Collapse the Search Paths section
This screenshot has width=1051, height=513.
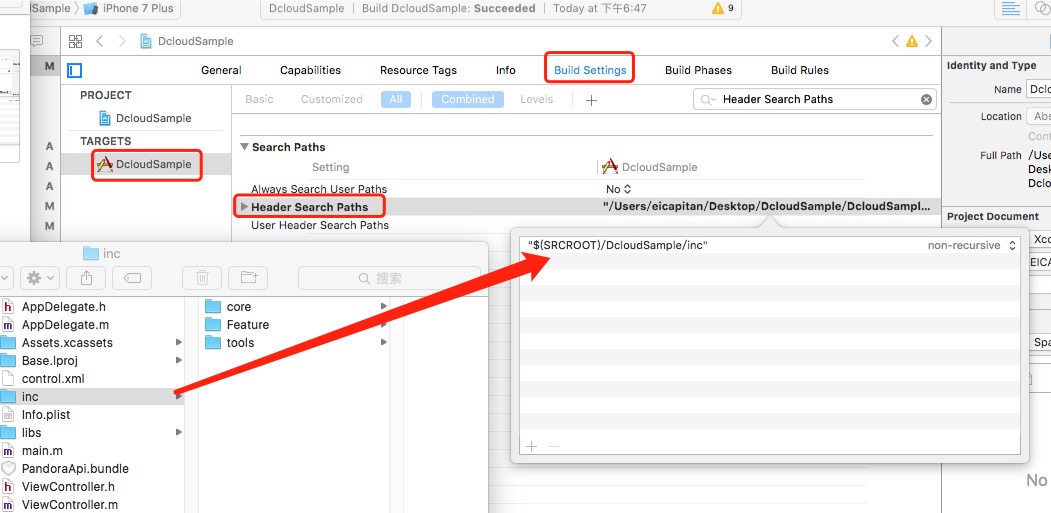coord(245,147)
